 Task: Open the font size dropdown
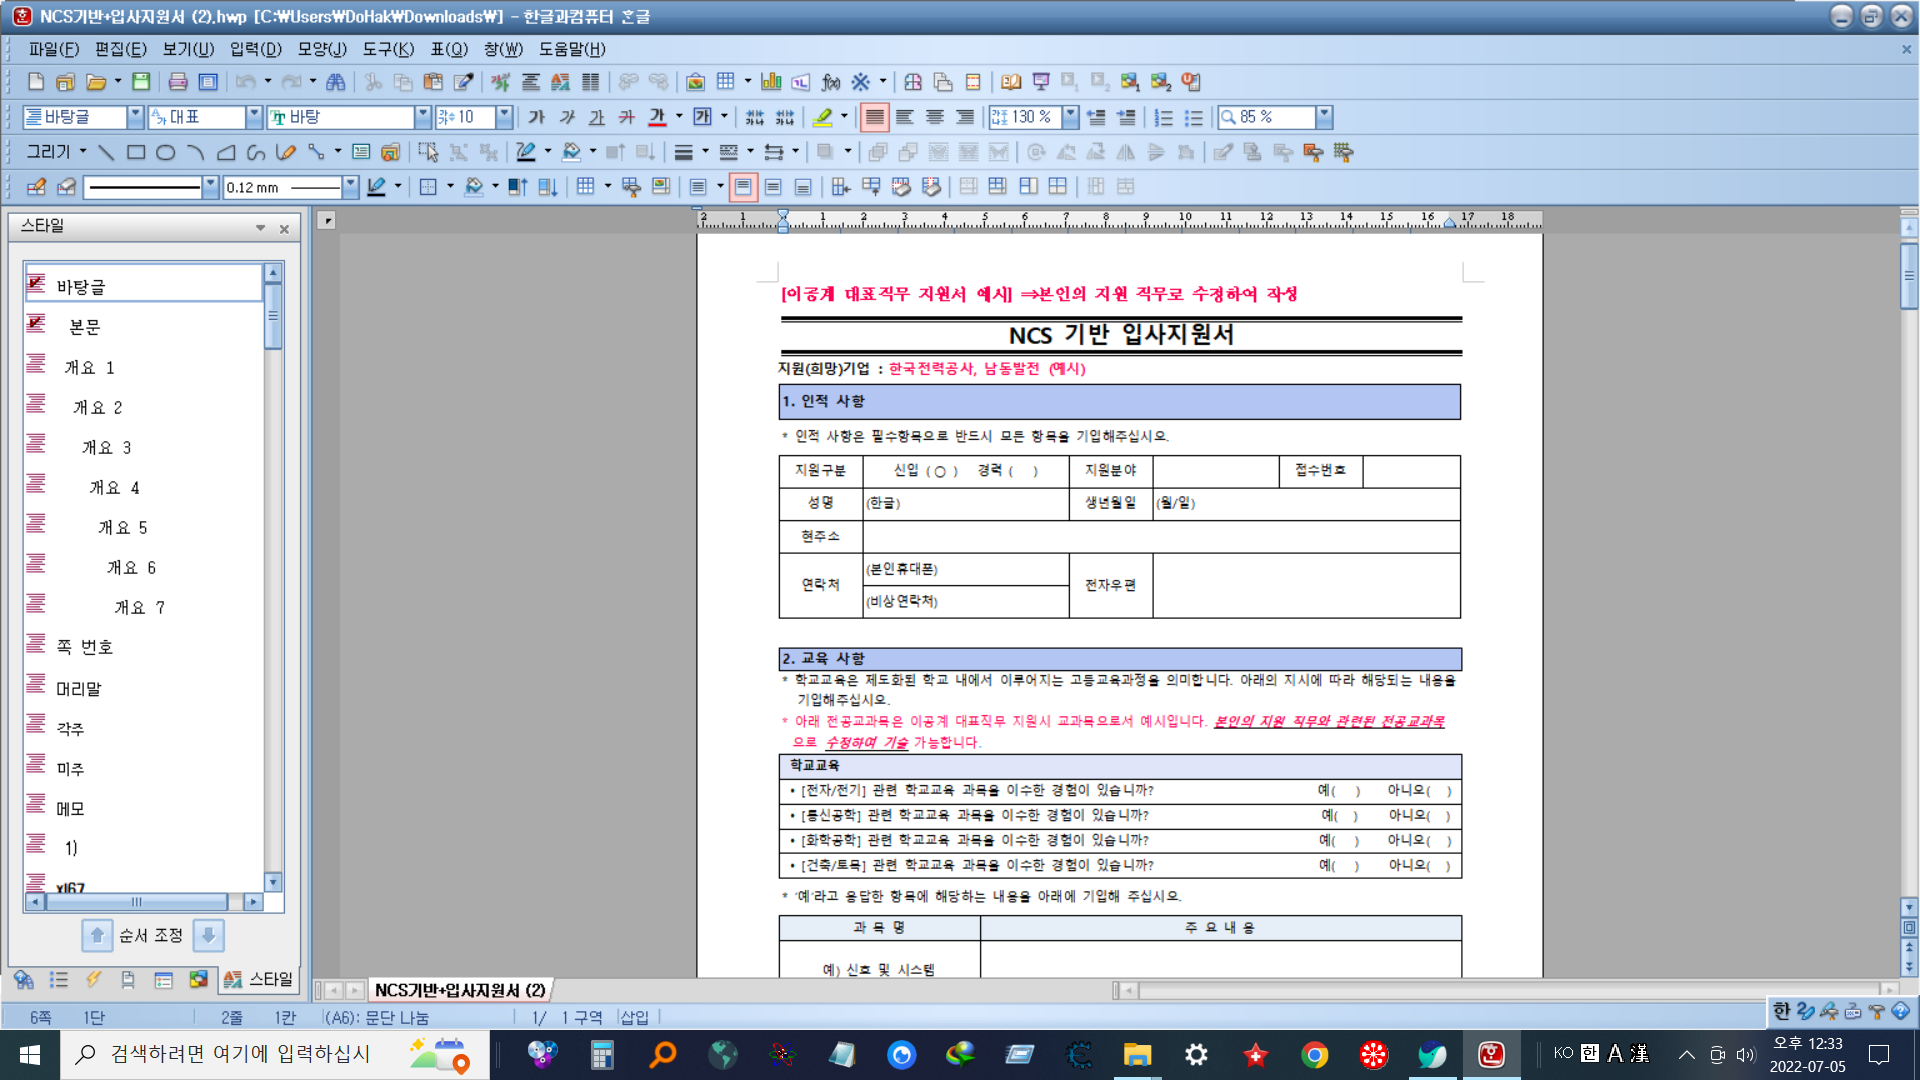(504, 117)
